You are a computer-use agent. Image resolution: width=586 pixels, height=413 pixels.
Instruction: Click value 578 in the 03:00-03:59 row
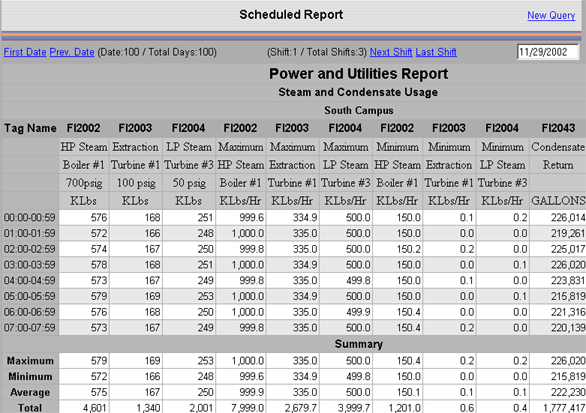[99, 265]
